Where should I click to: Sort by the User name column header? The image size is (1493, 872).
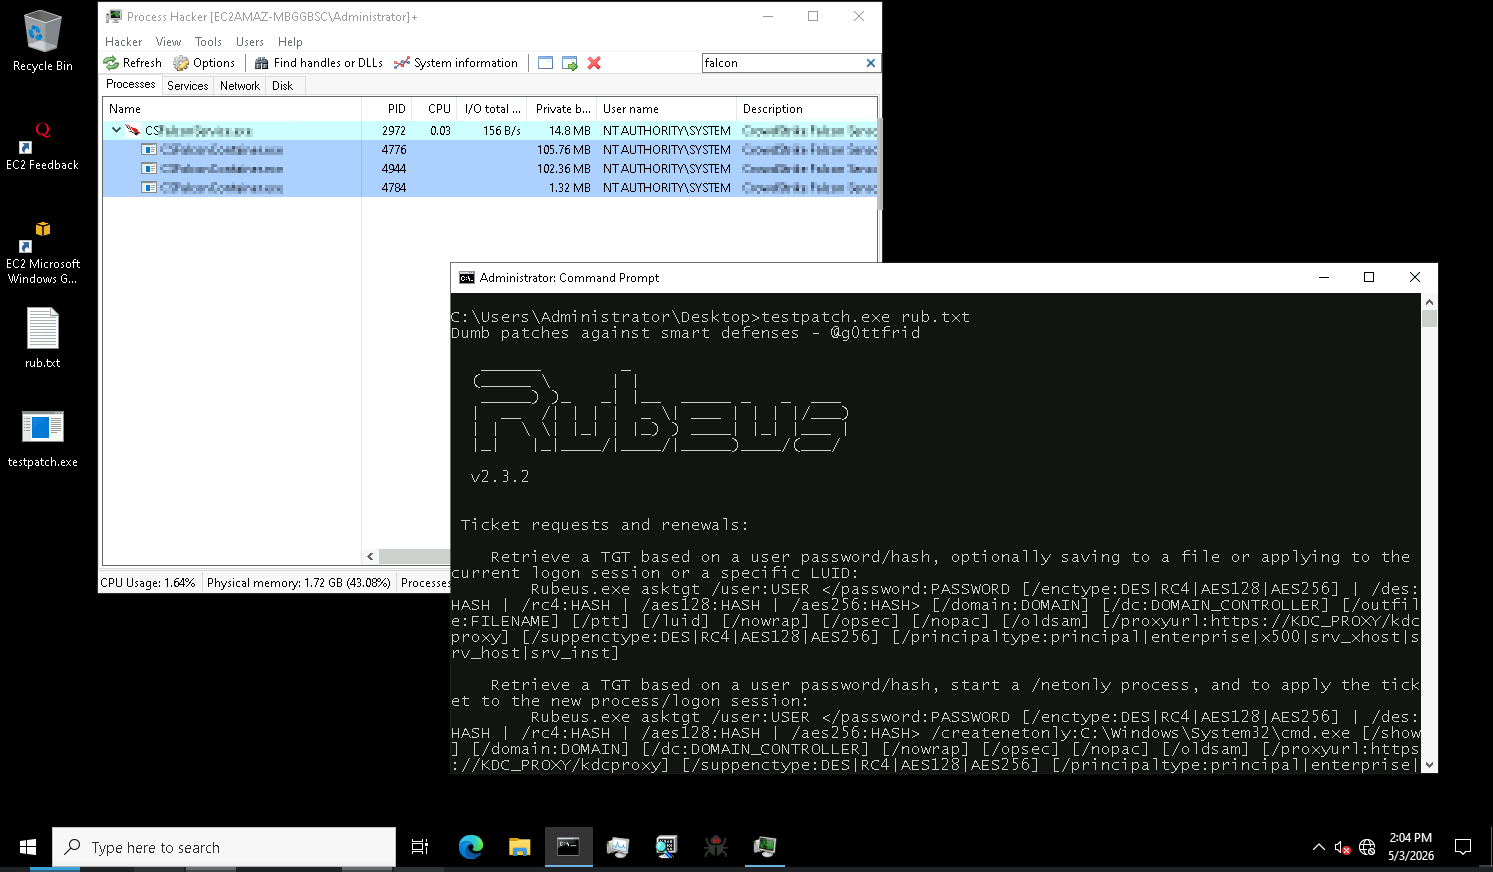666,109
